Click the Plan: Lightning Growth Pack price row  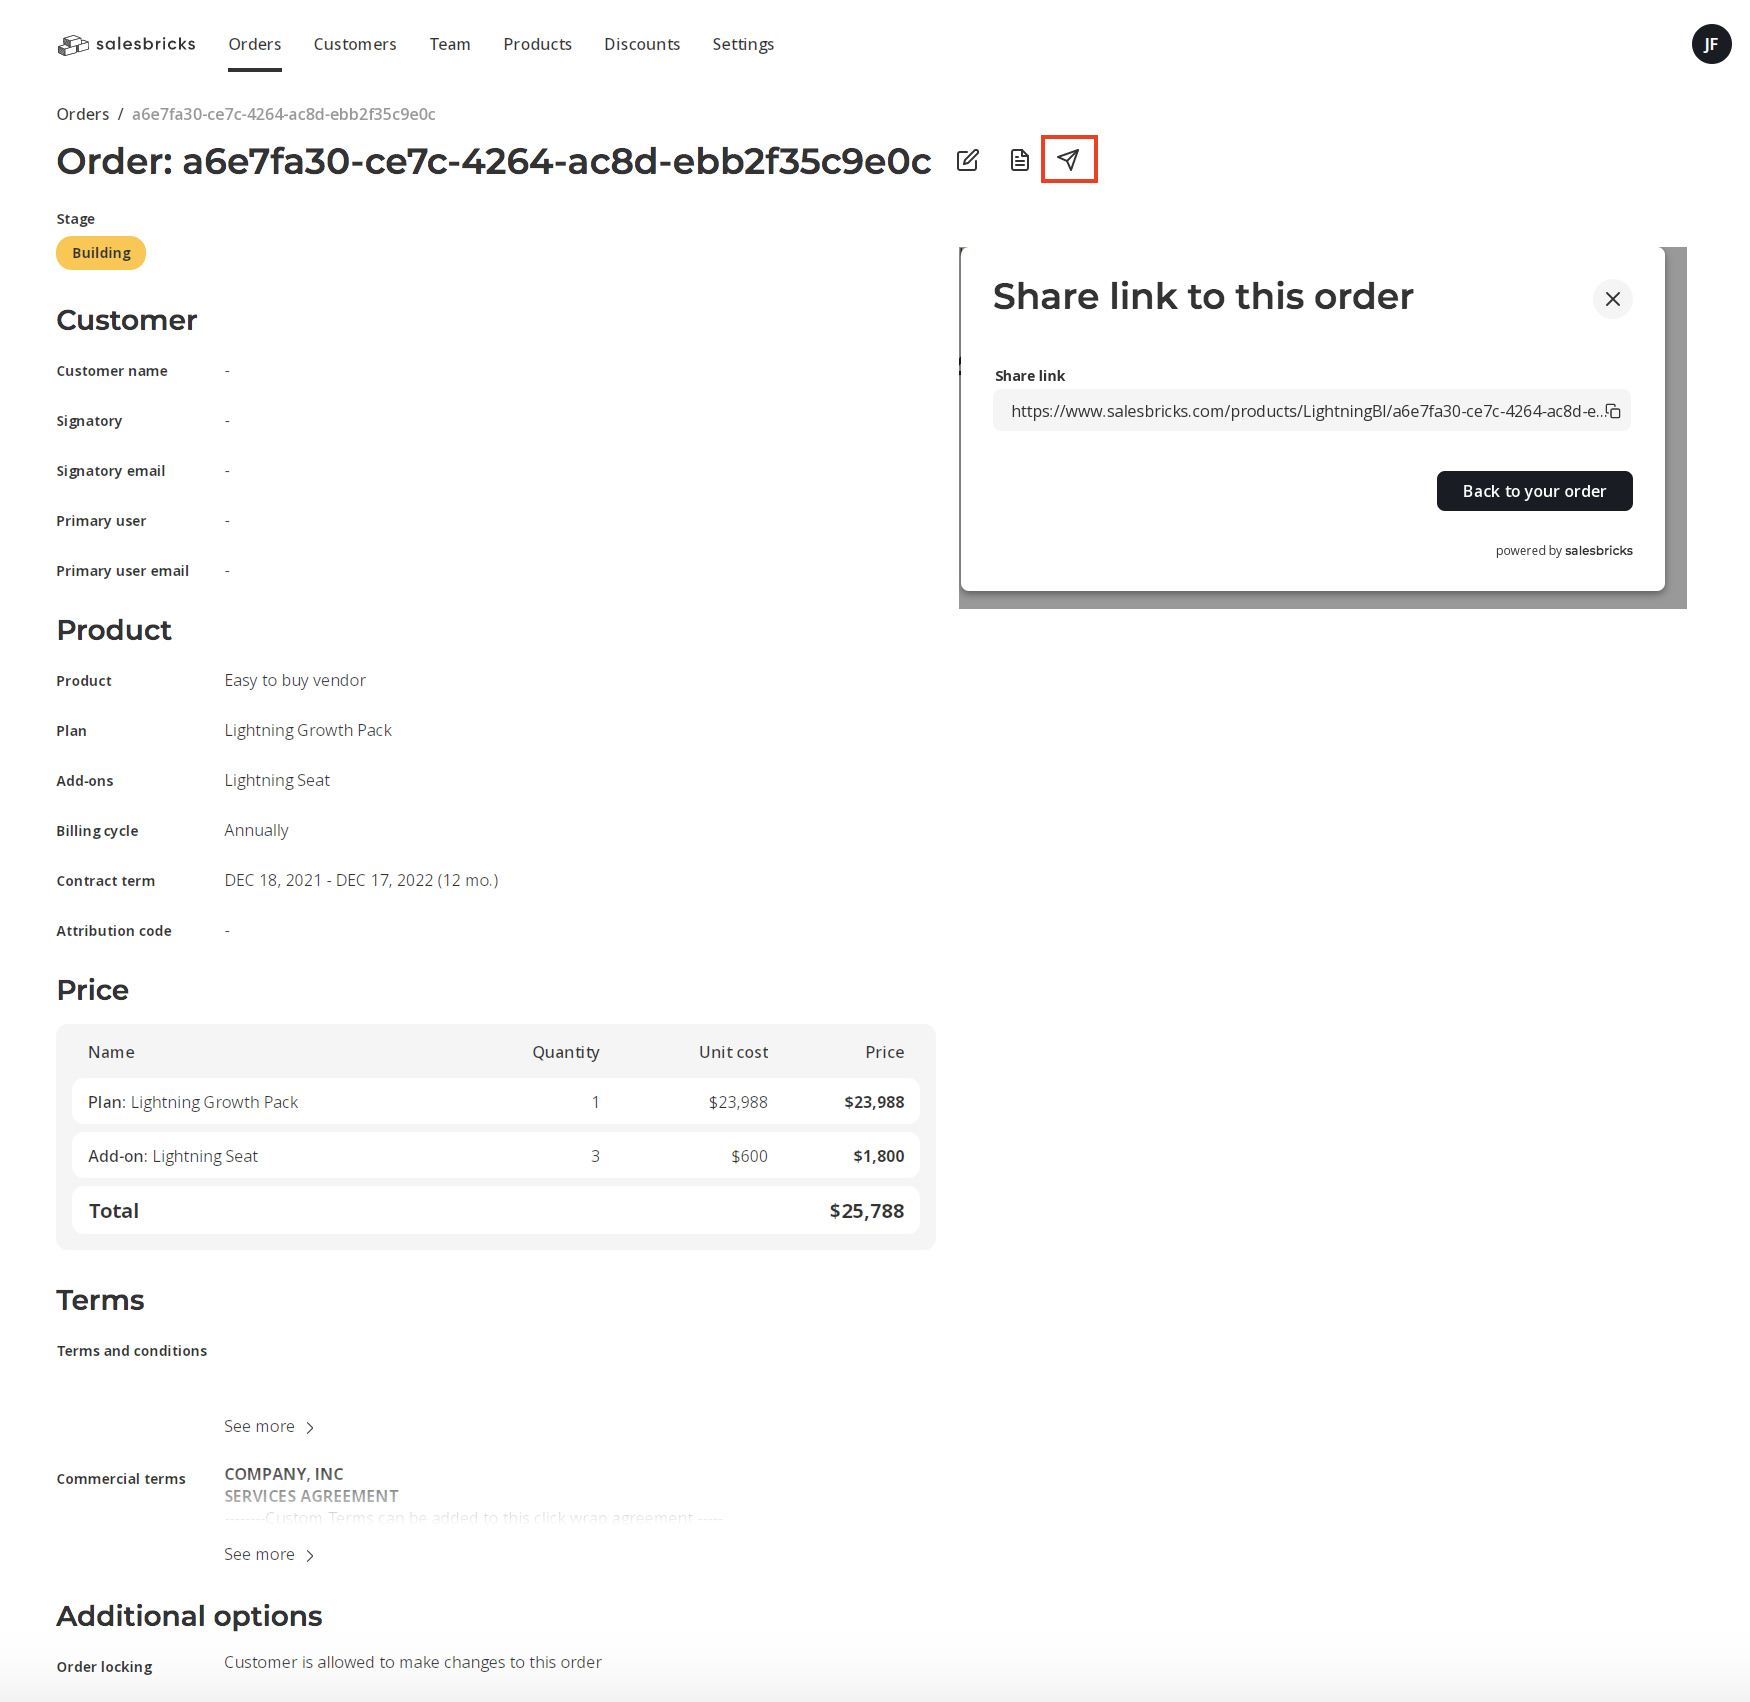pos(496,1102)
